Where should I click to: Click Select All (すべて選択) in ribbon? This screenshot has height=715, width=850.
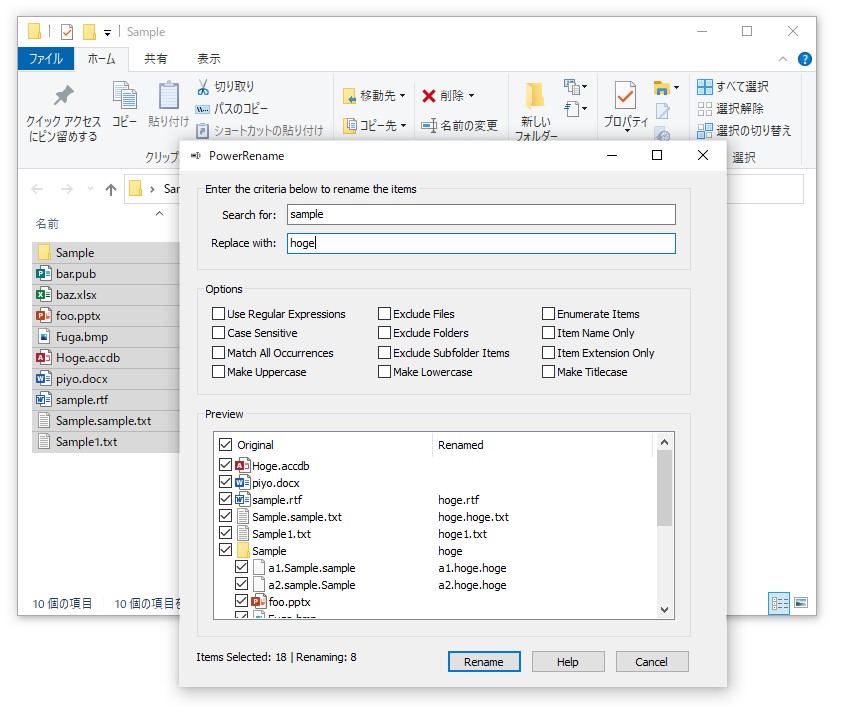pyautogui.click(x=732, y=87)
